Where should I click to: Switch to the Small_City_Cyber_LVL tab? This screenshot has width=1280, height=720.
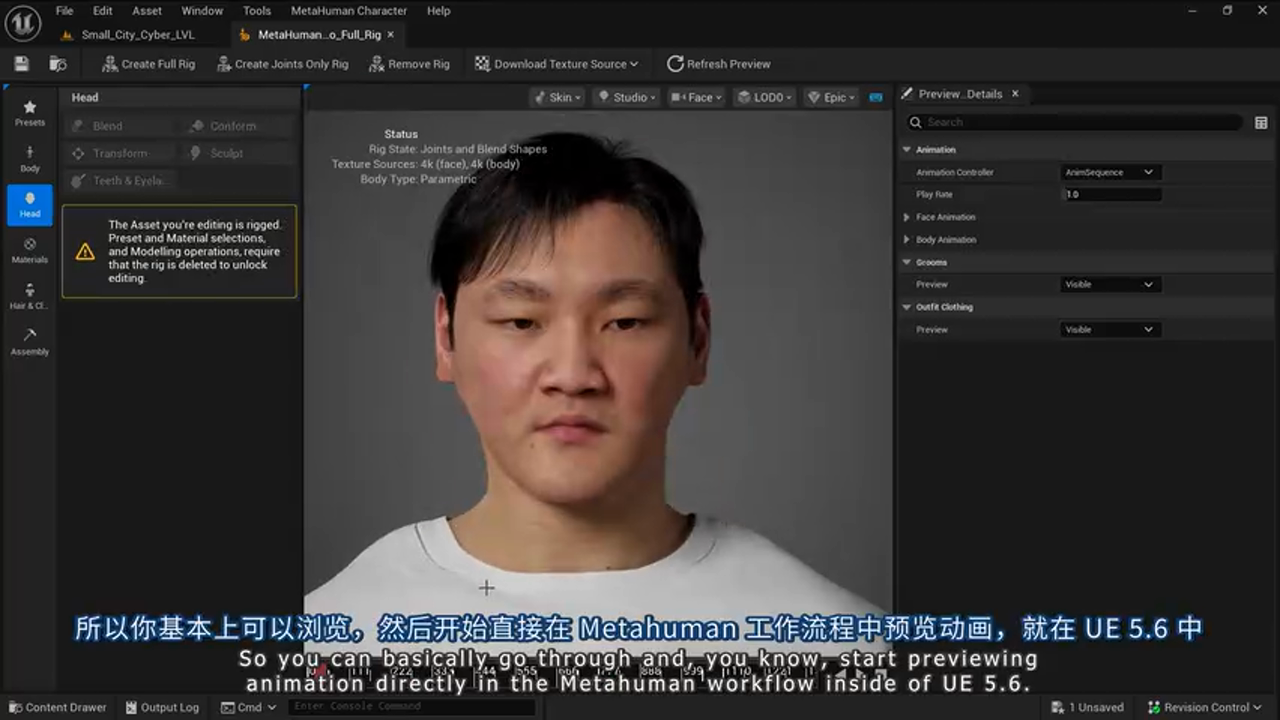click(x=137, y=33)
